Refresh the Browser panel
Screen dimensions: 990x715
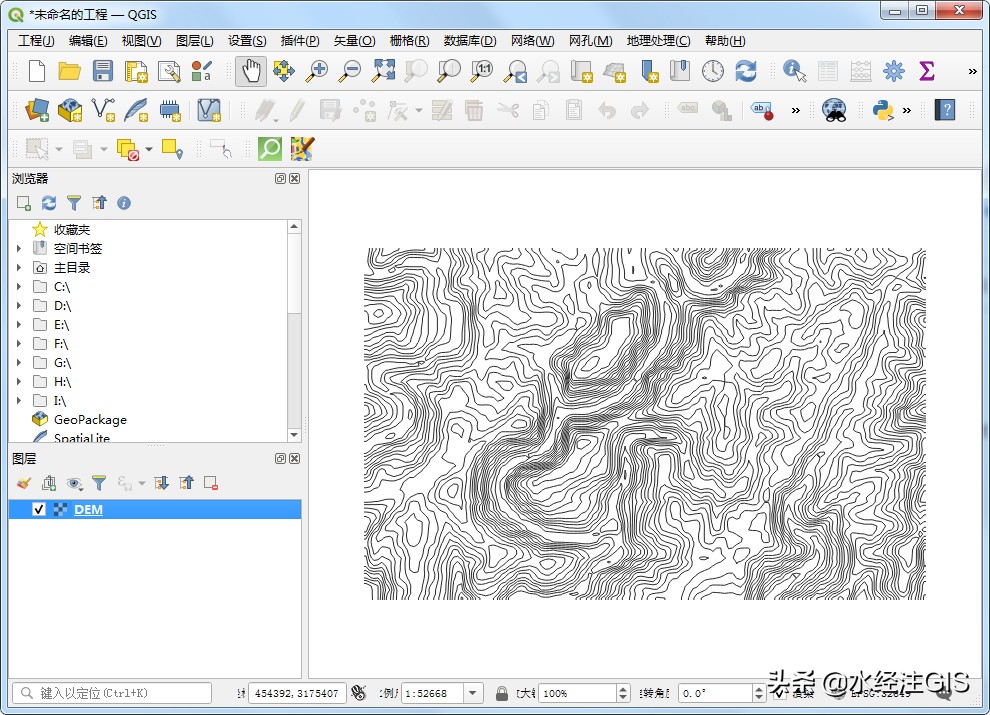tap(49, 203)
